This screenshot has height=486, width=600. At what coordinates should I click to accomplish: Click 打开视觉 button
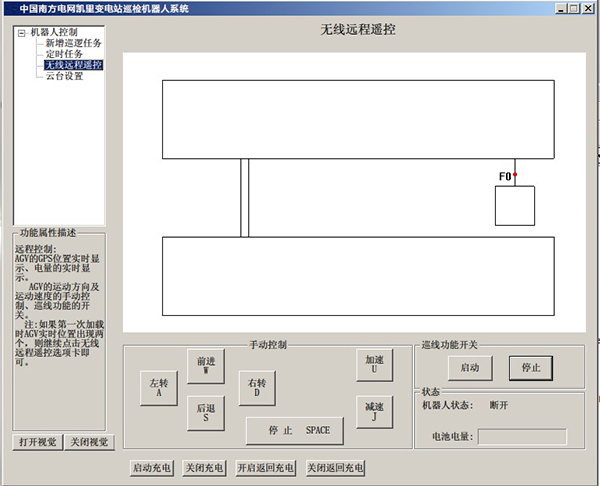(37, 442)
